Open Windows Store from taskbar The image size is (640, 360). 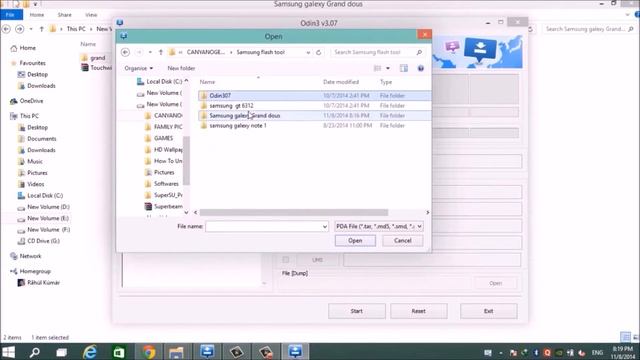pos(119,352)
